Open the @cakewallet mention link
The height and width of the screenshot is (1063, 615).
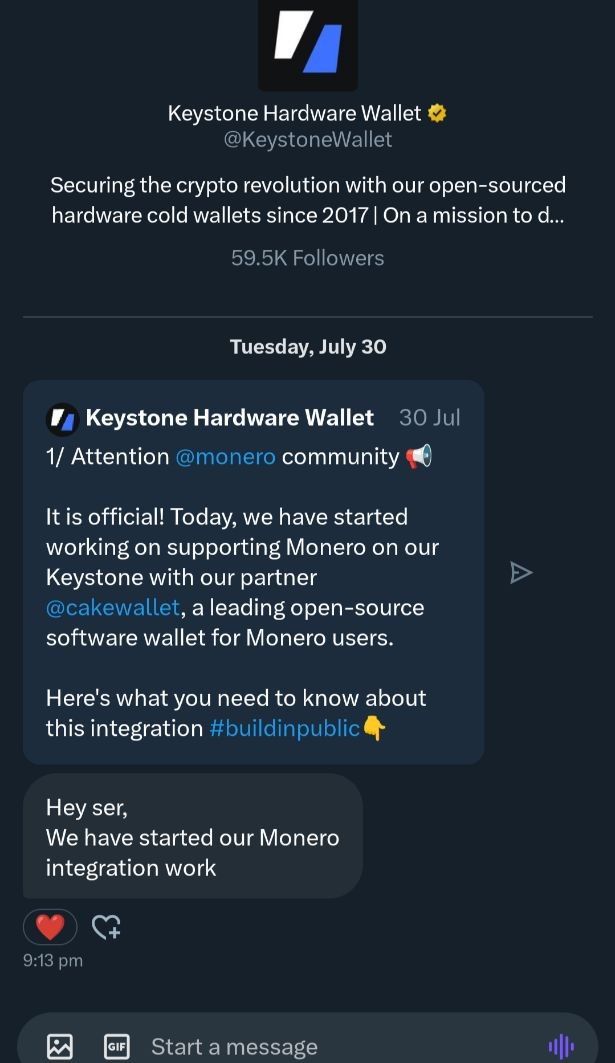(112, 608)
